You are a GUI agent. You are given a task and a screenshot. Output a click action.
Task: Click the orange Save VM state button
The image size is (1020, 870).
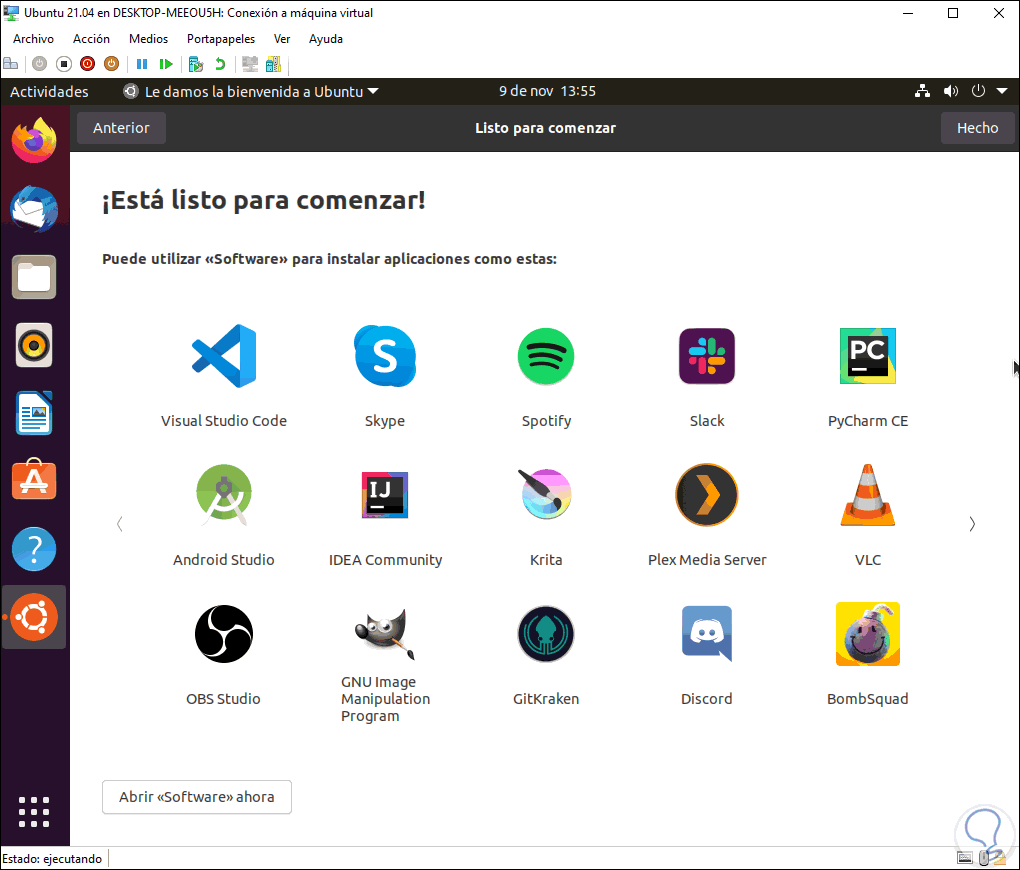(x=112, y=64)
